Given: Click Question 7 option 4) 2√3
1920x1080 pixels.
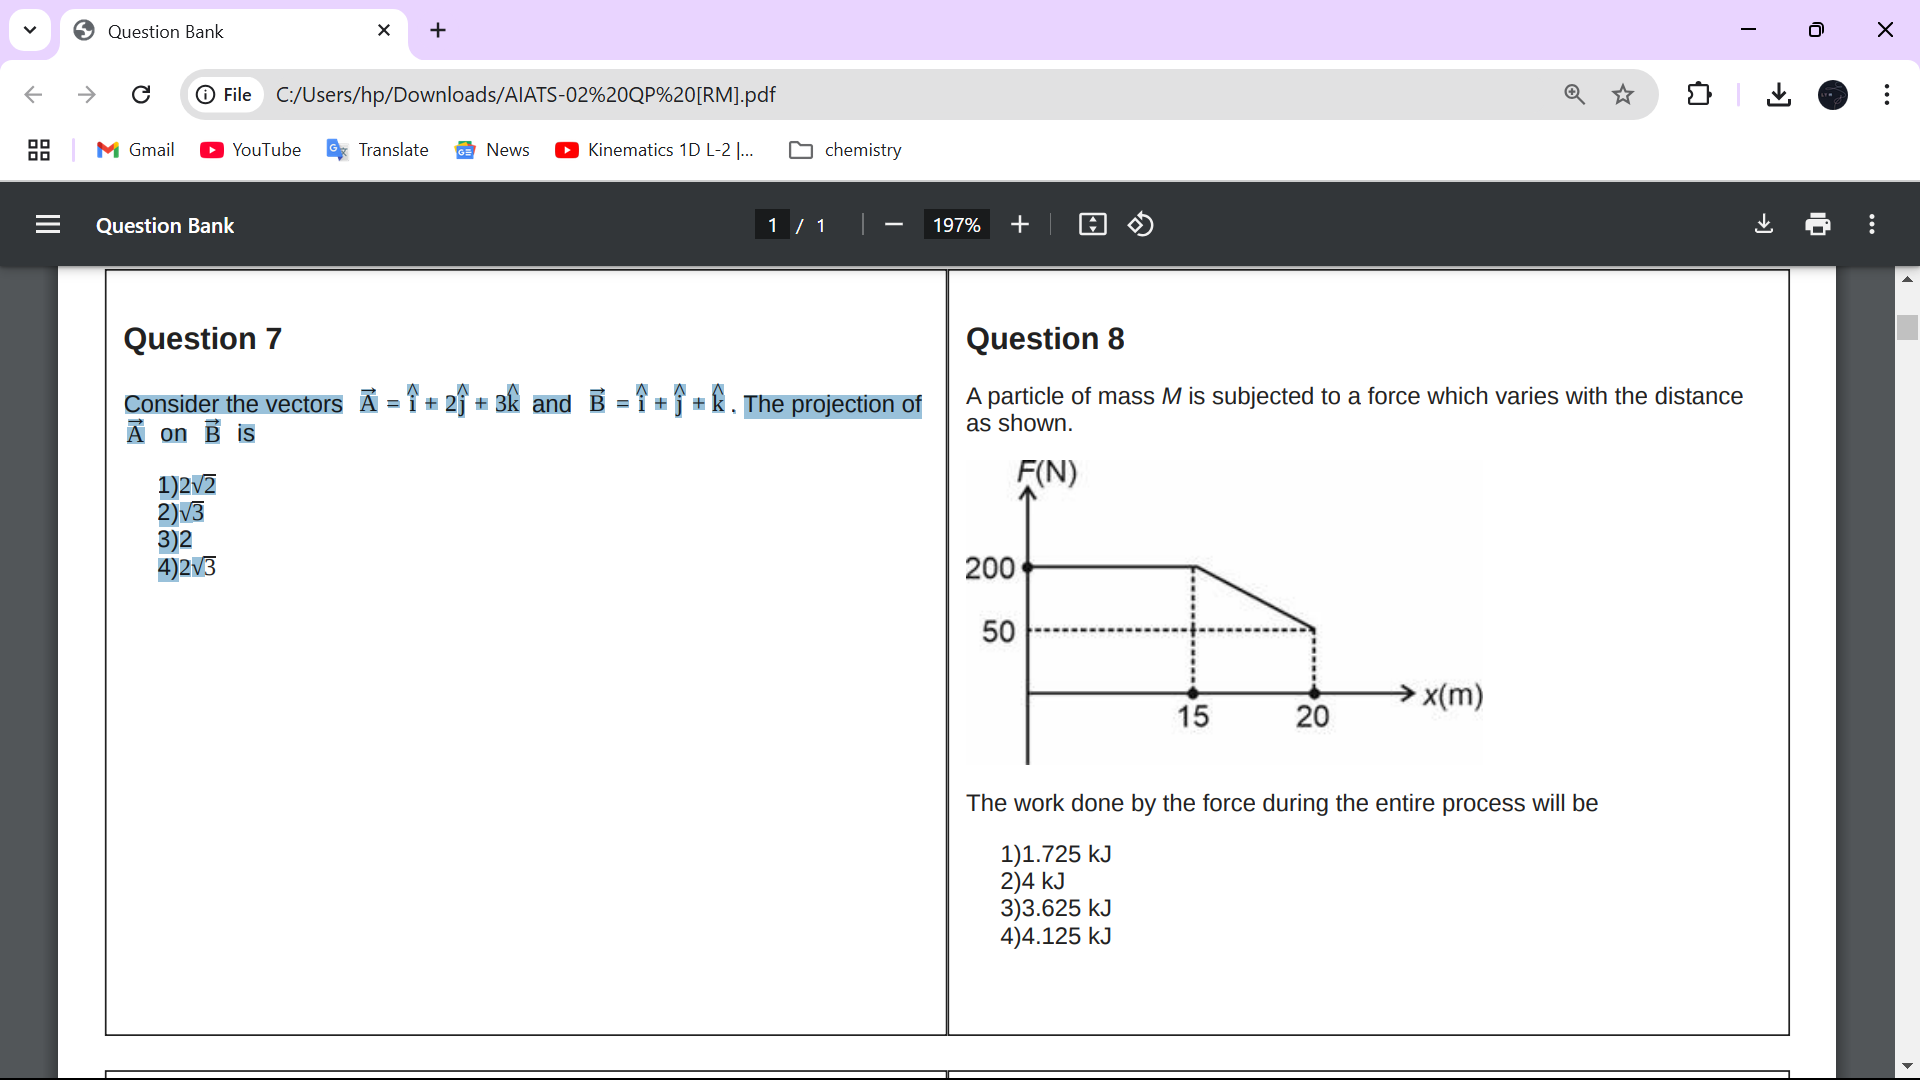Looking at the screenshot, I should point(187,567).
